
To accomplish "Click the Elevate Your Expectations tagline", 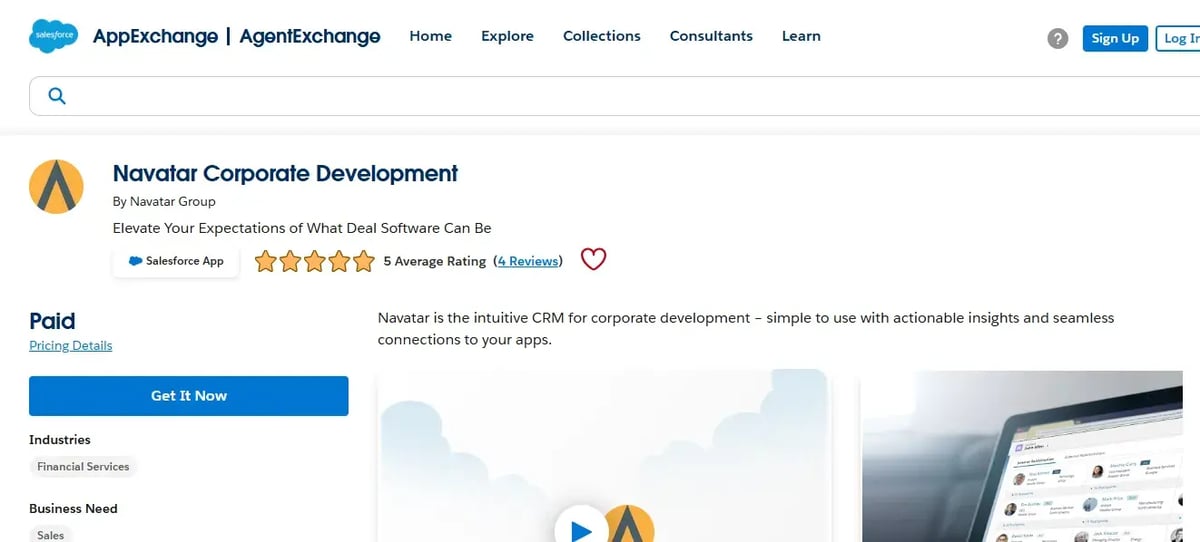I will [302, 228].
